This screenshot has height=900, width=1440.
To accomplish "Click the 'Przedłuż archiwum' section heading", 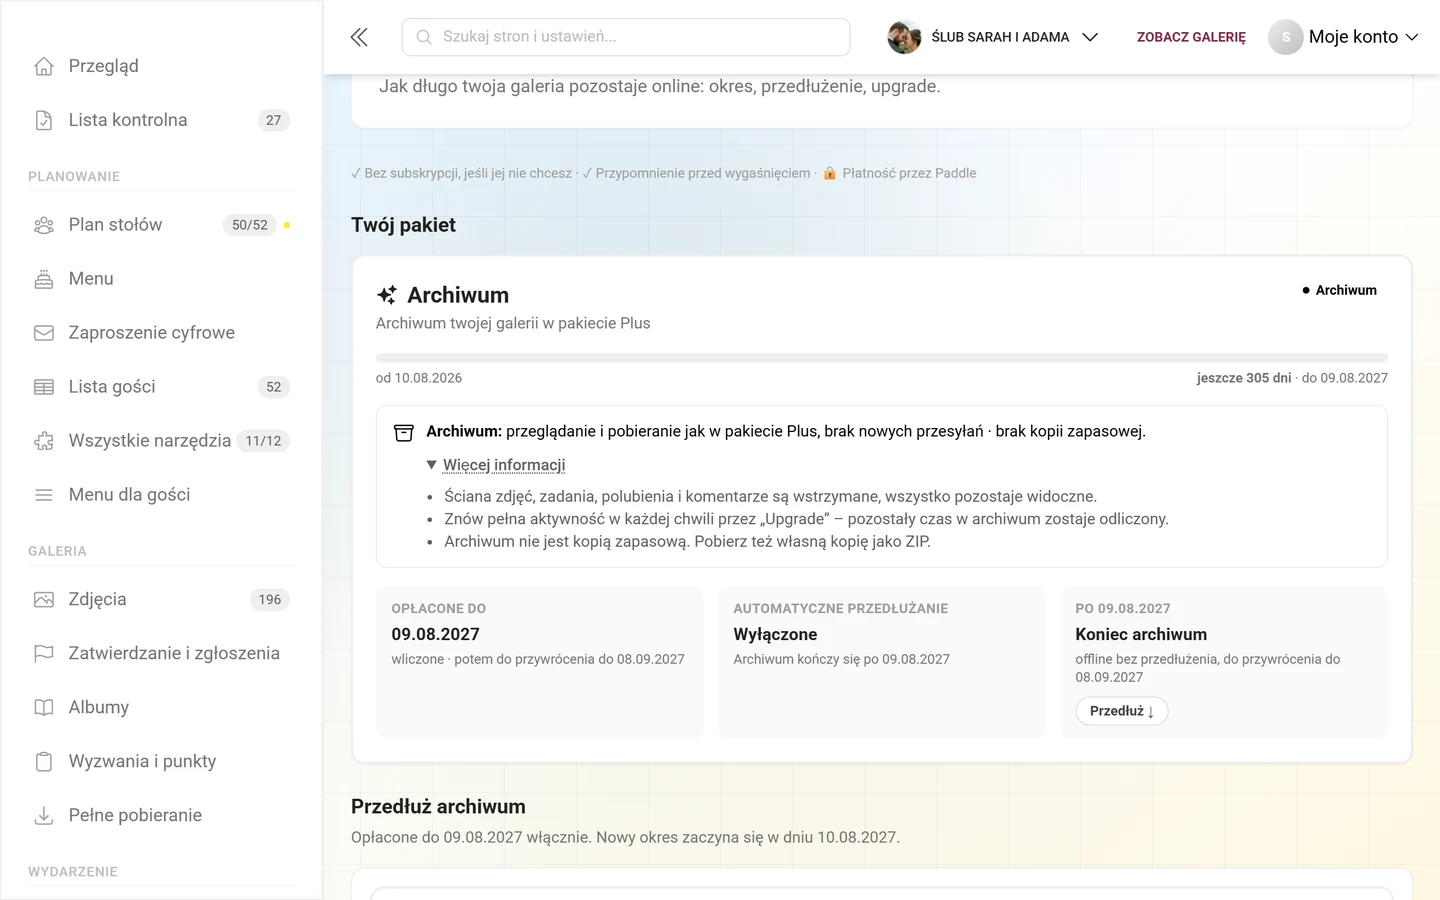I will [x=438, y=807].
